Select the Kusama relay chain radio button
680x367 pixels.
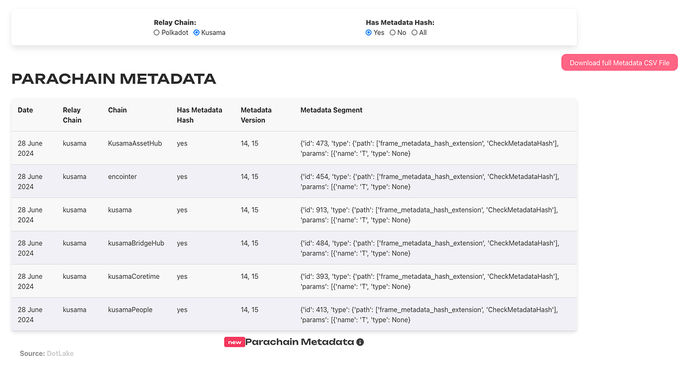click(x=196, y=33)
